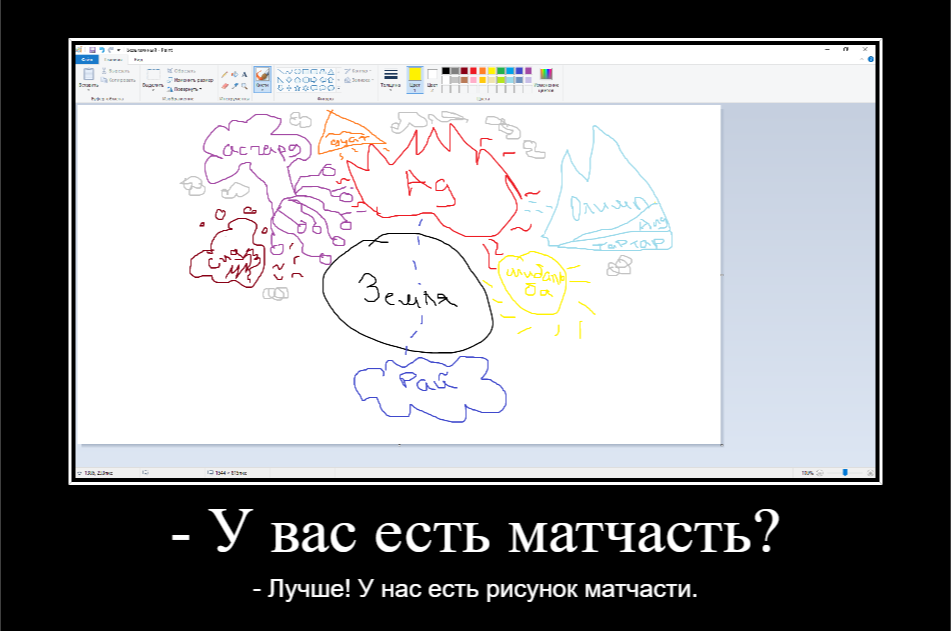This screenshot has height=631, width=951.
Task: Click the zoom in plus button
Action: coord(870,473)
